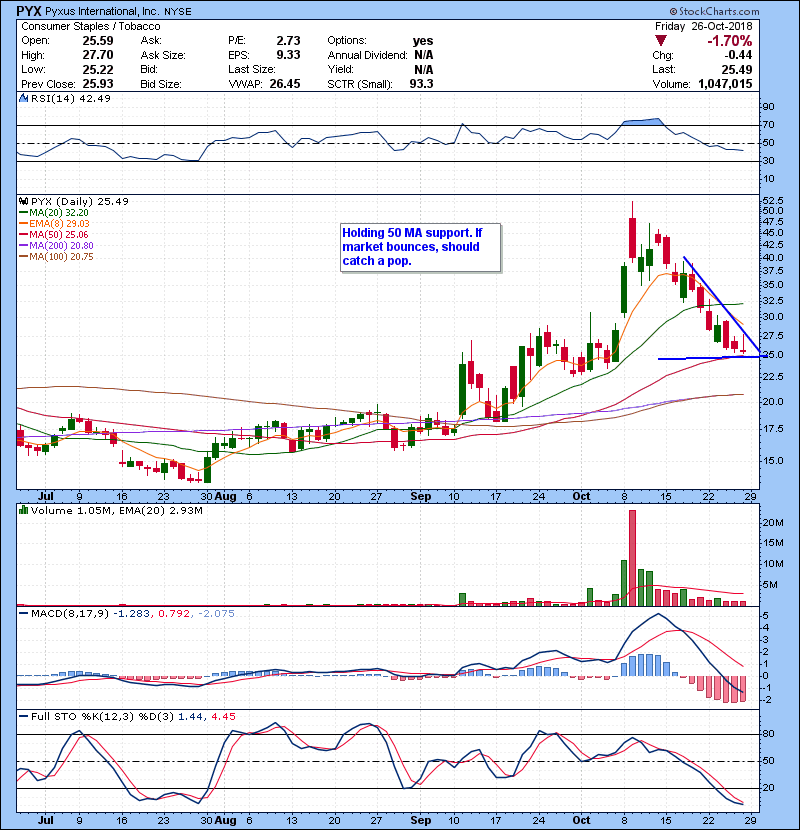
Task: Click the Pyxus International, Inc. company name
Action: pyautogui.click(x=103, y=11)
